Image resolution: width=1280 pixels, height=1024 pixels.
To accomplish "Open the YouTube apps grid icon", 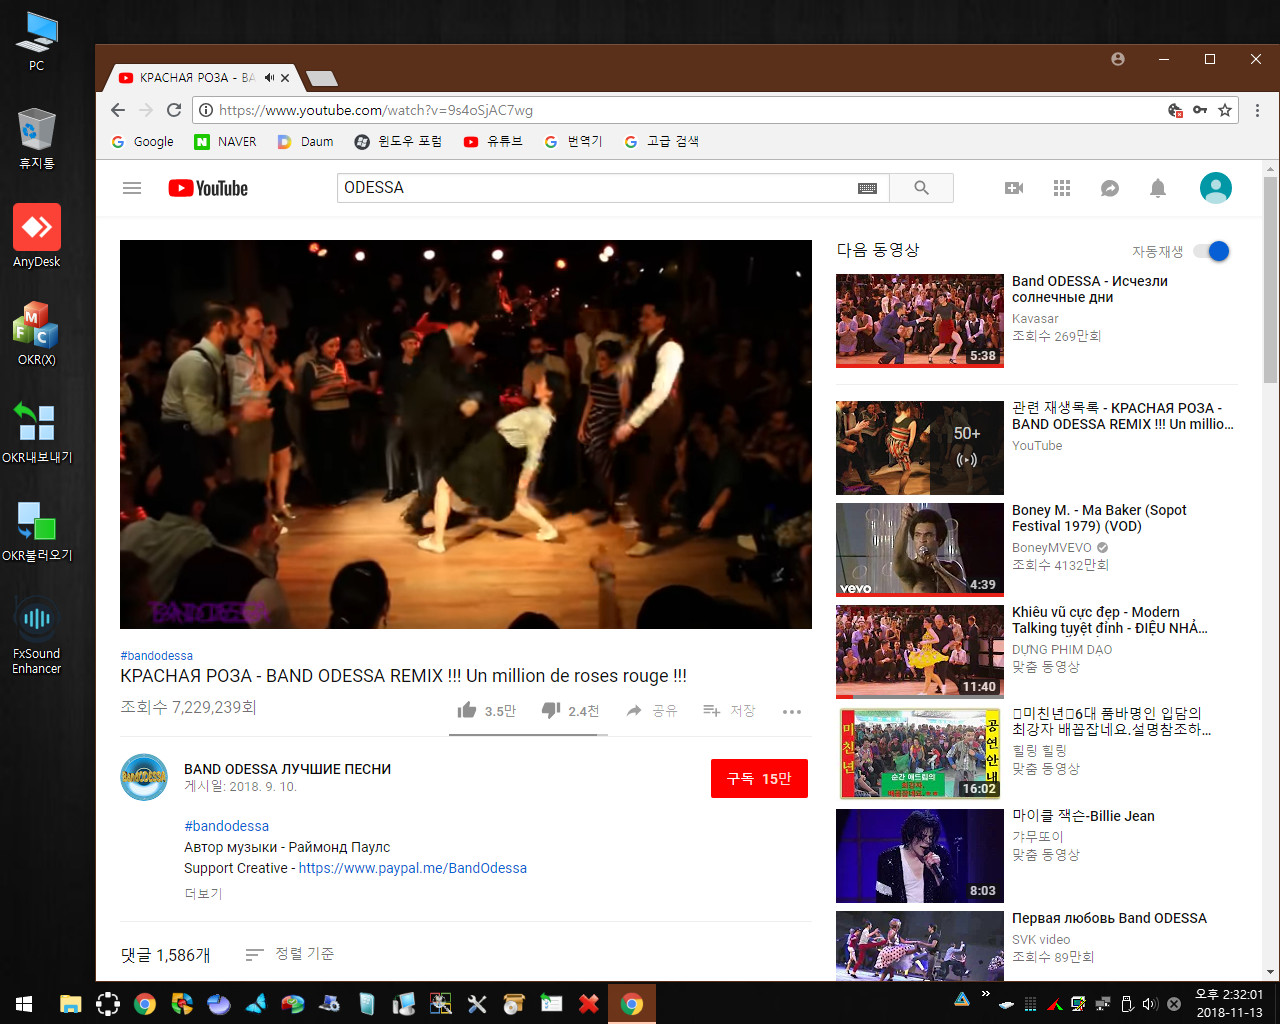I will [1062, 188].
